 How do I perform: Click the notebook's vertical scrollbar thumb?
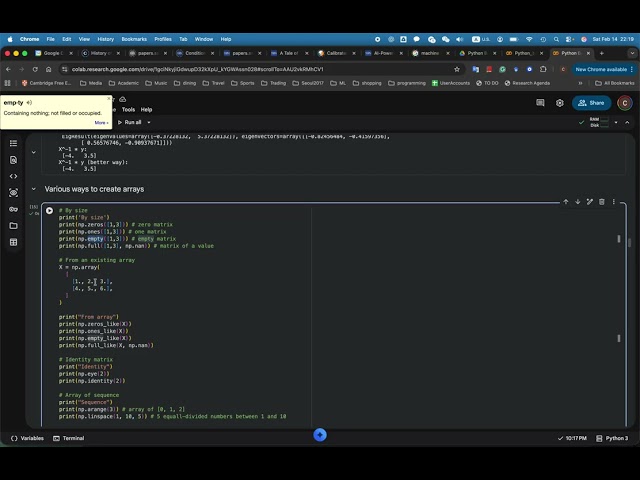629,243
